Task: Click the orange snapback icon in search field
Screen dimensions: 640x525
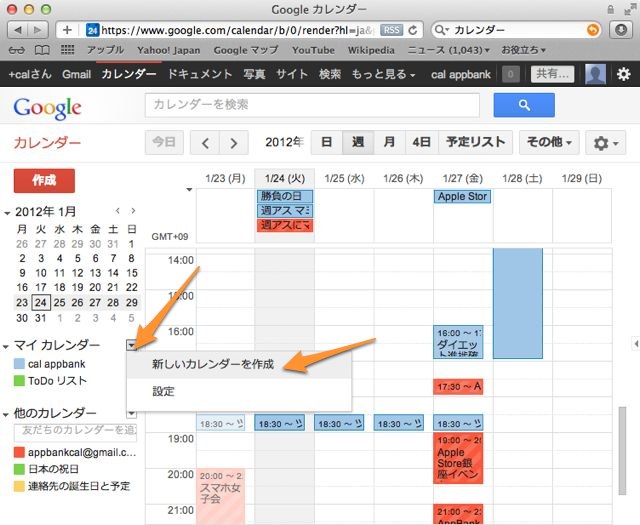Action: 593,30
